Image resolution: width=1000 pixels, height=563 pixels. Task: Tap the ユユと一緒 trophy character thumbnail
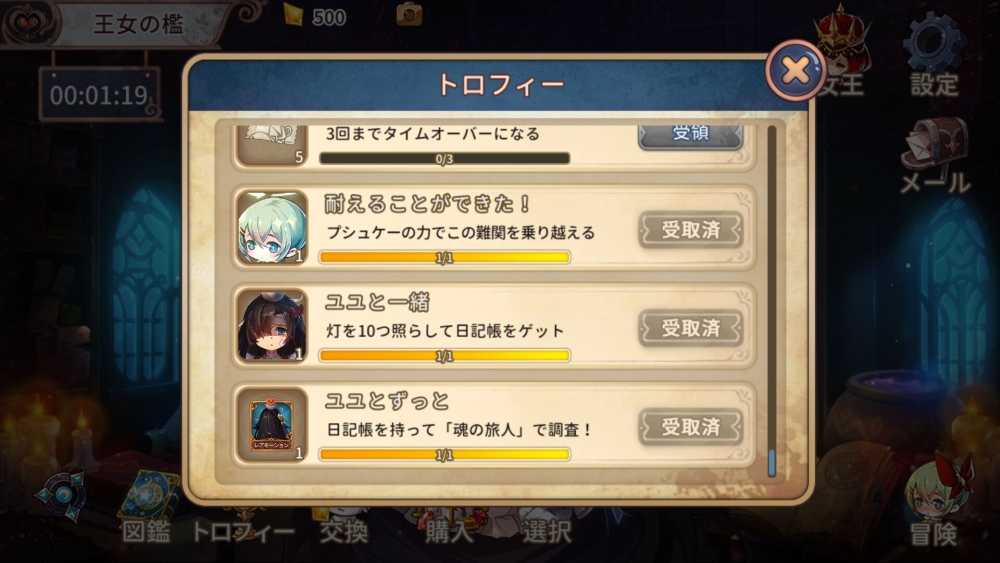(272, 325)
